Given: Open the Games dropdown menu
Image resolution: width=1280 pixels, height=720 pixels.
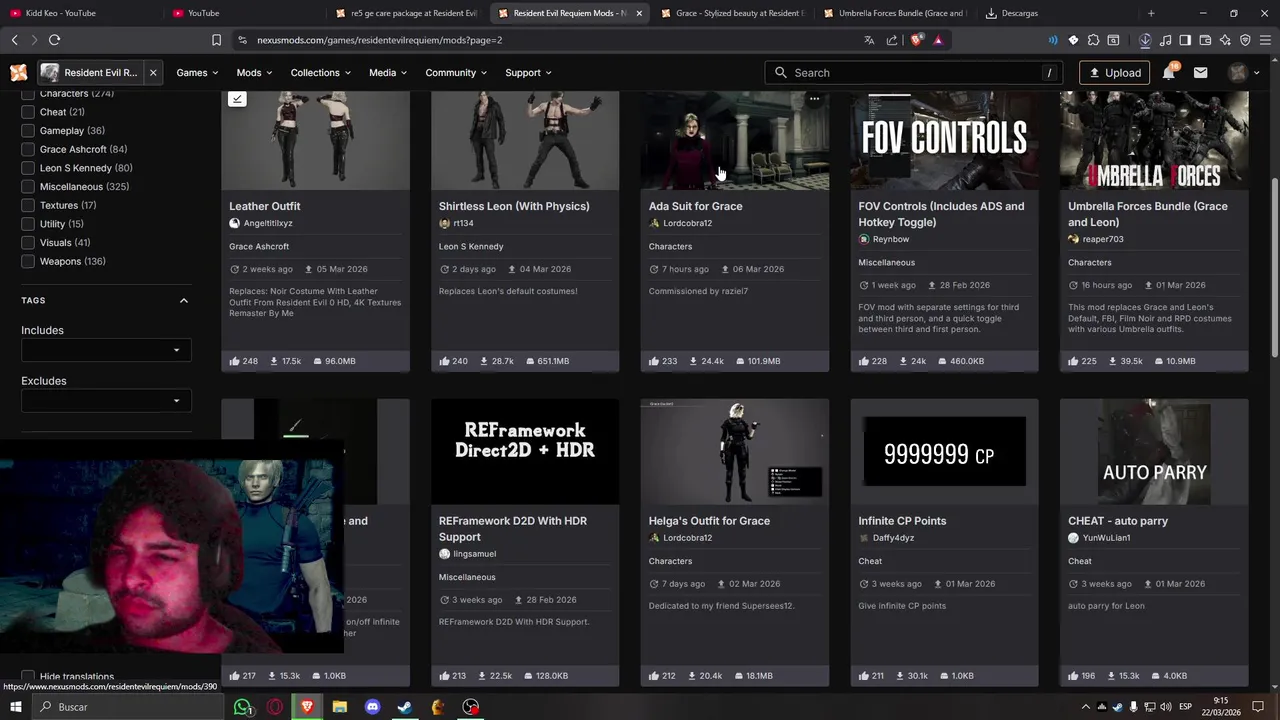Looking at the screenshot, I should click(x=197, y=73).
